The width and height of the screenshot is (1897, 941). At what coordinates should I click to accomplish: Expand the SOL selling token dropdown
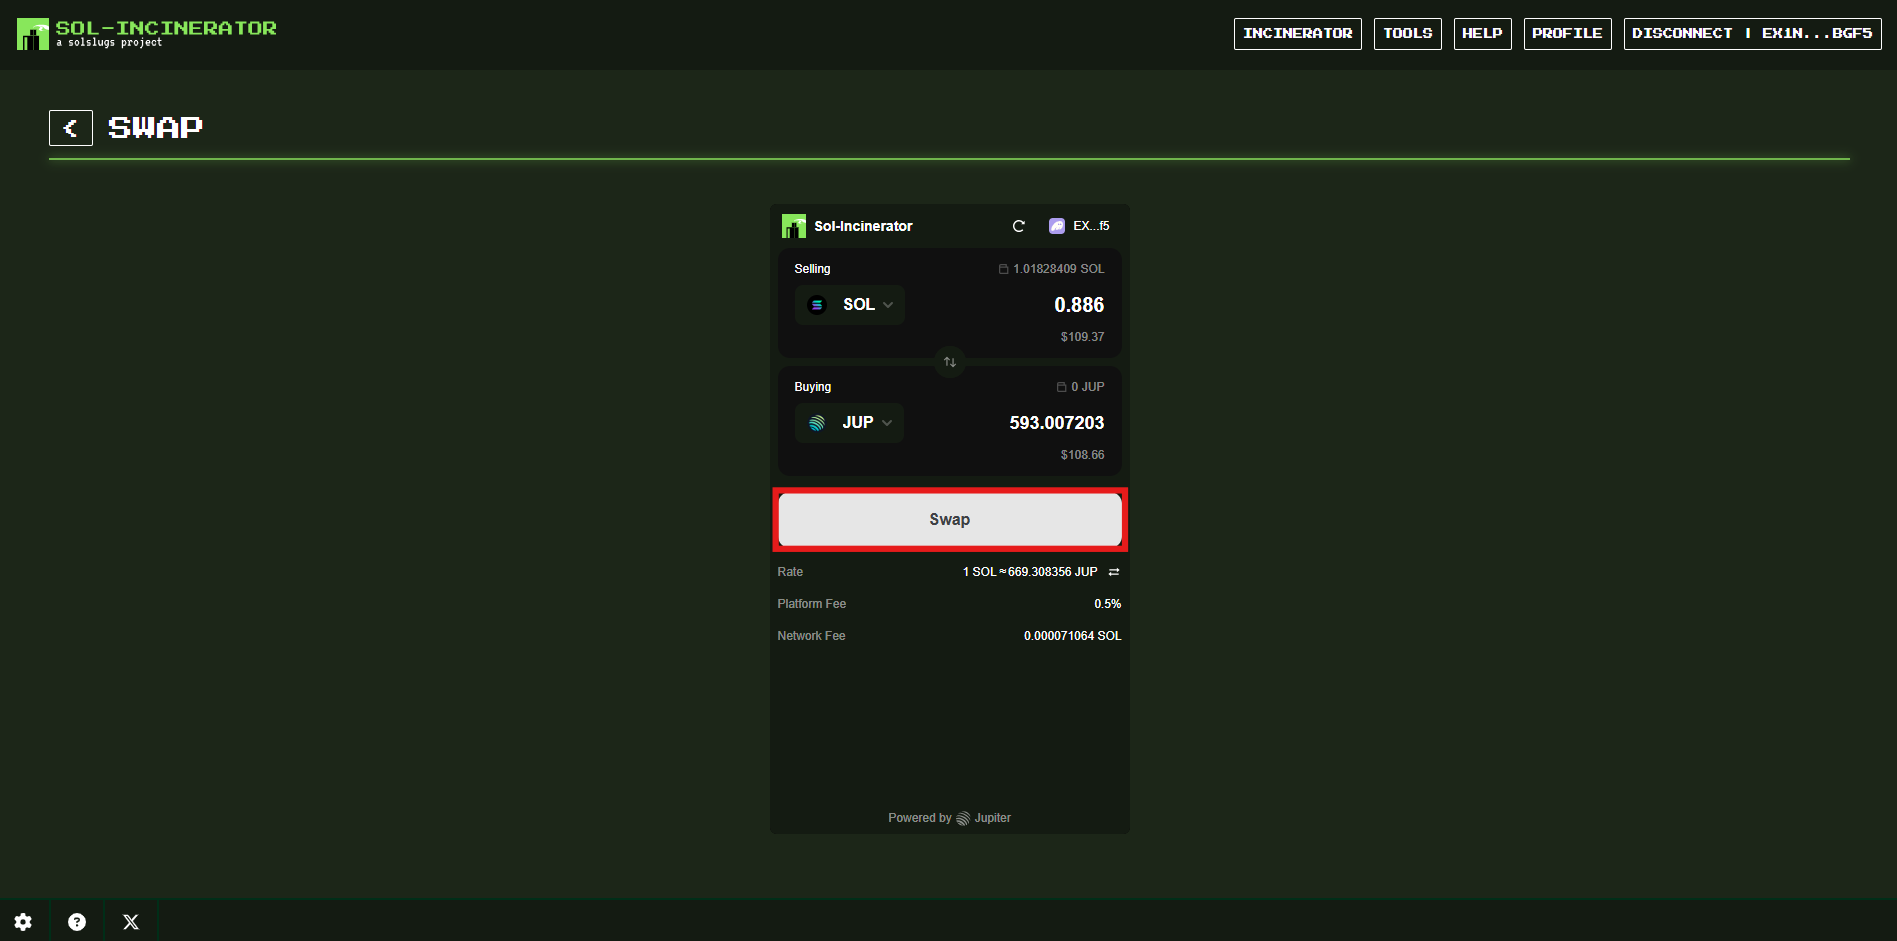tap(850, 305)
